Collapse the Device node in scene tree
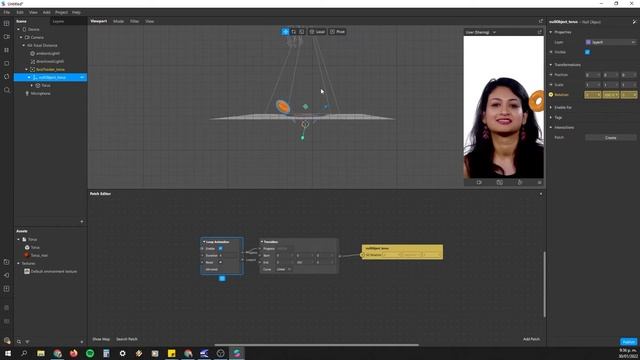Screen dimensions: 640x360 click(x=18, y=29)
